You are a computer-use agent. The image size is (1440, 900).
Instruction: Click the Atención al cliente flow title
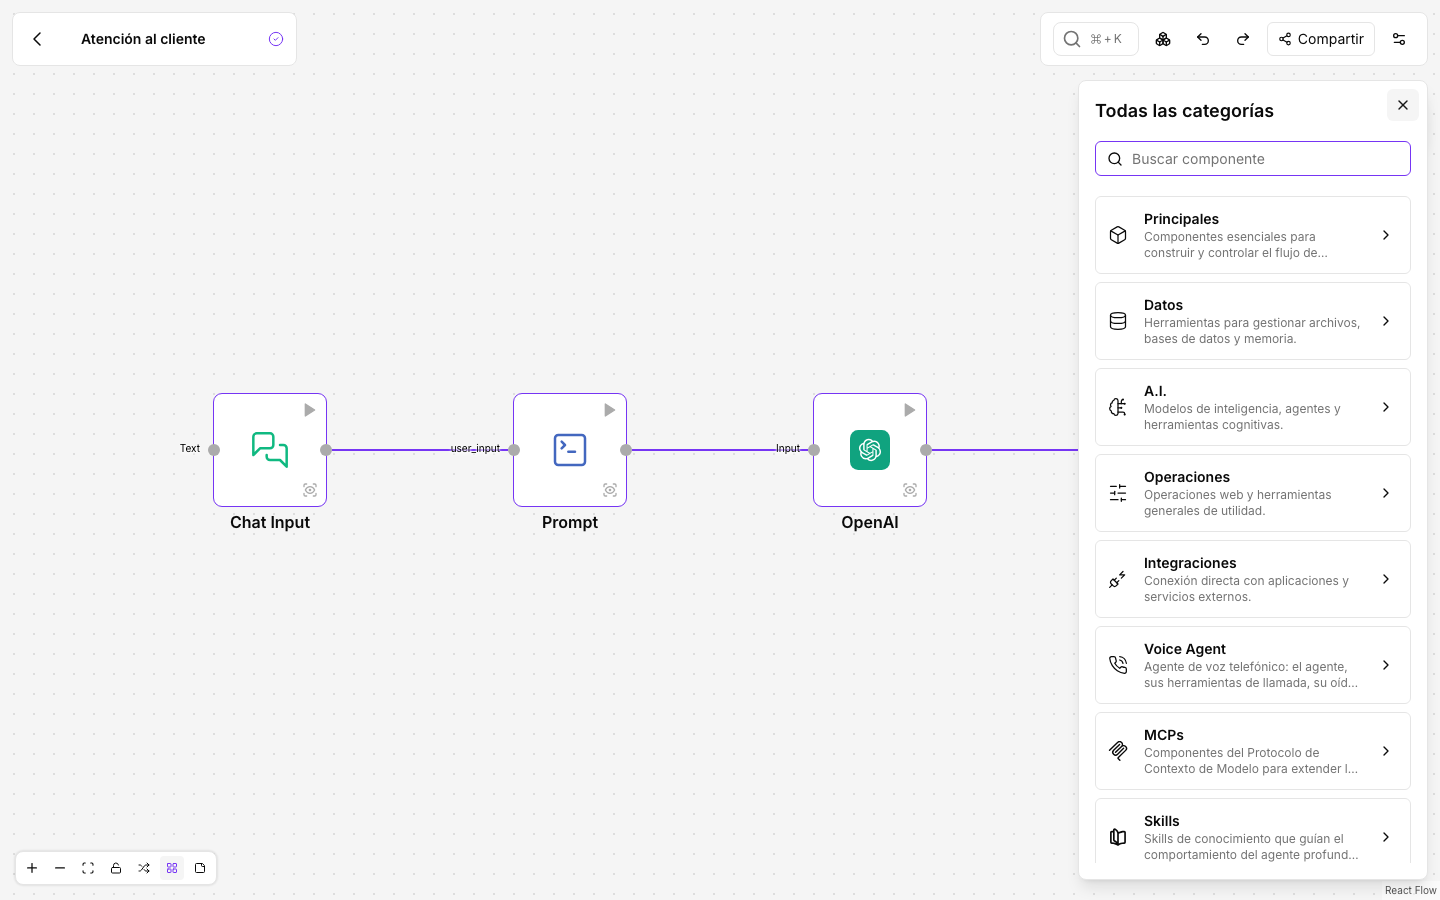pyautogui.click(x=143, y=39)
